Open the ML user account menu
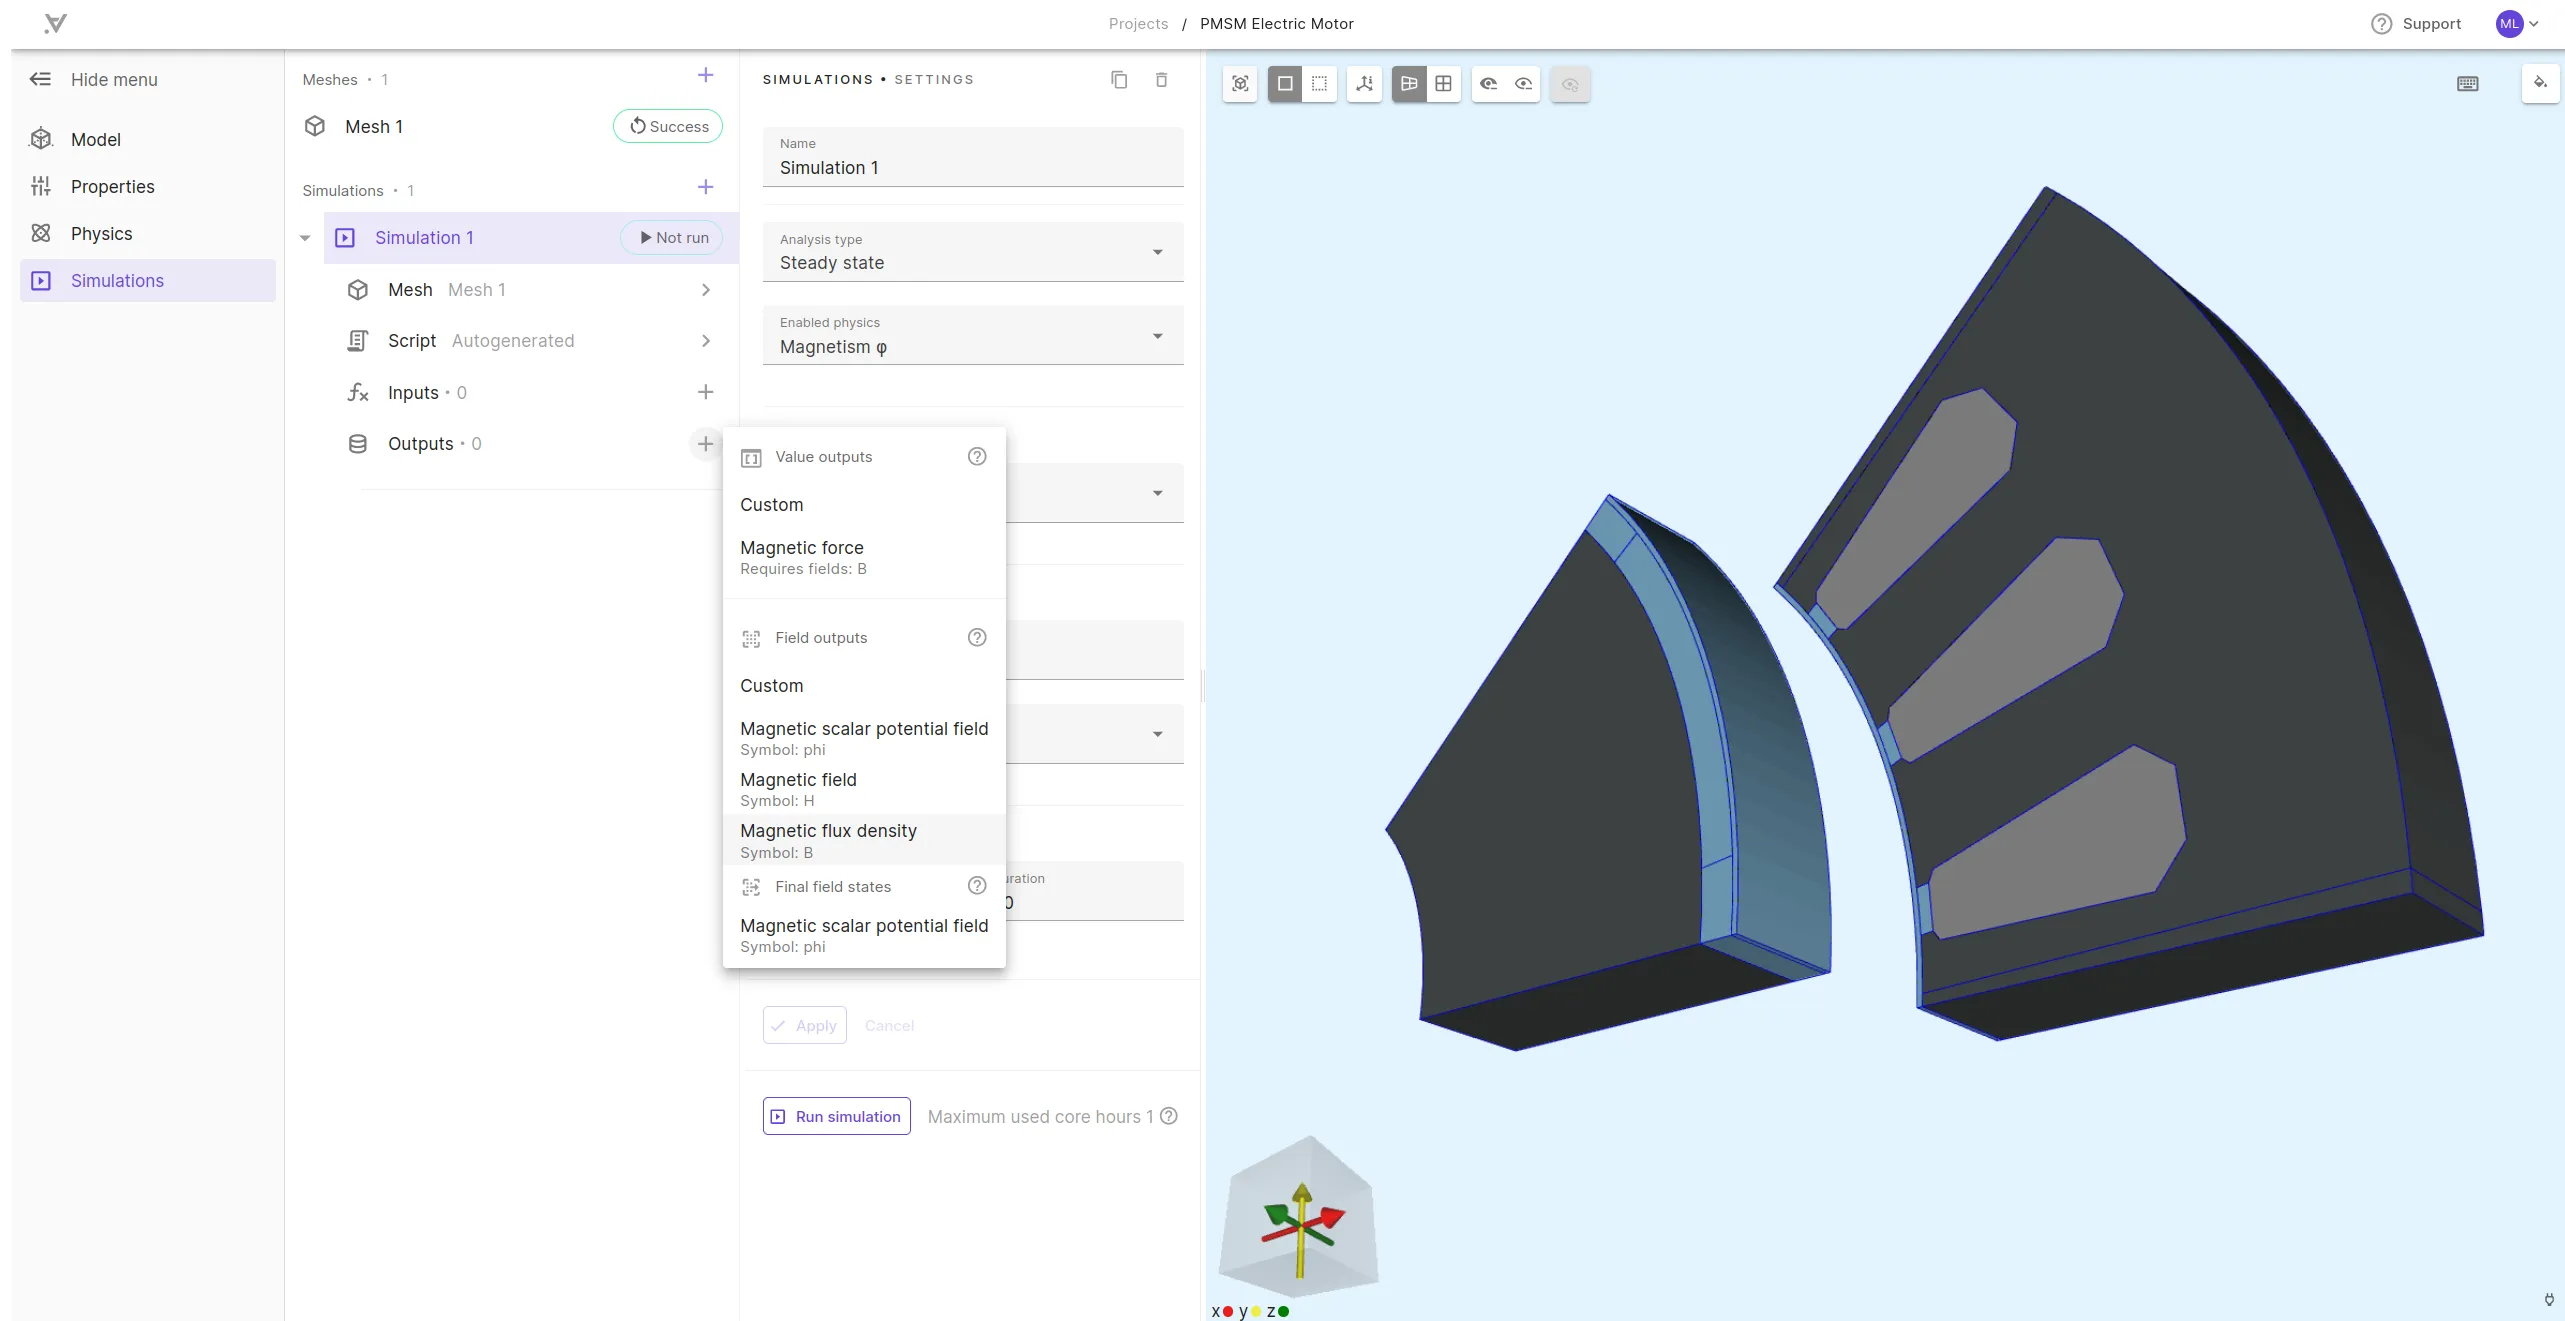The height and width of the screenshot is (1321, 2565). click(x=2517, y=23)
